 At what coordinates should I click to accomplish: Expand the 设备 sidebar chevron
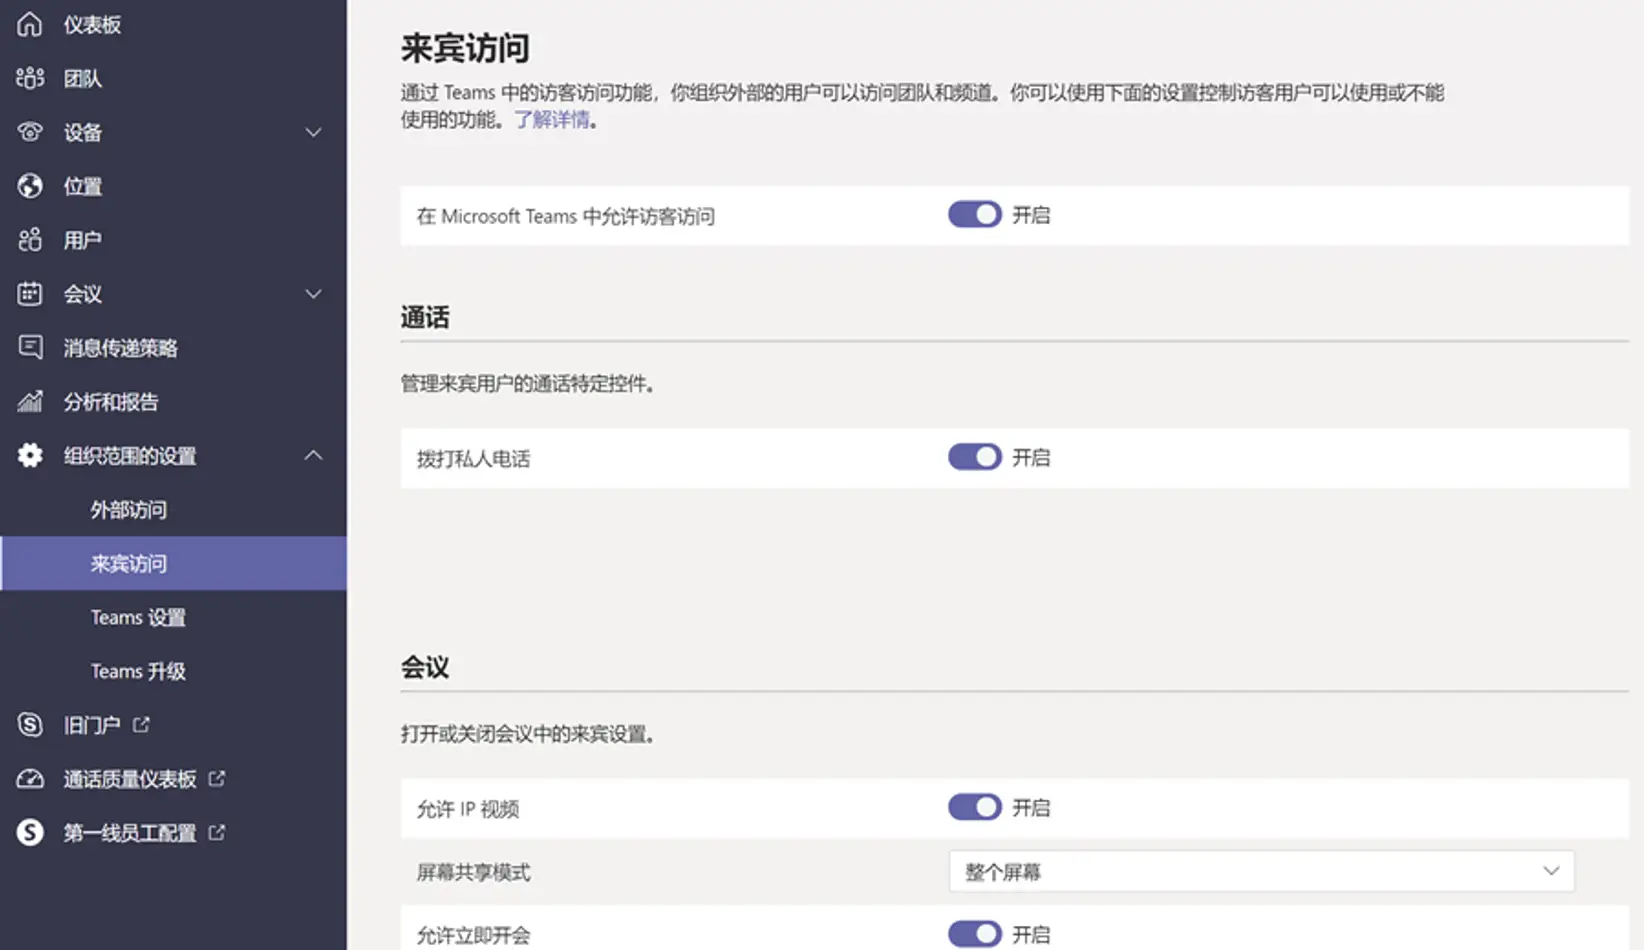coord(314,132)
